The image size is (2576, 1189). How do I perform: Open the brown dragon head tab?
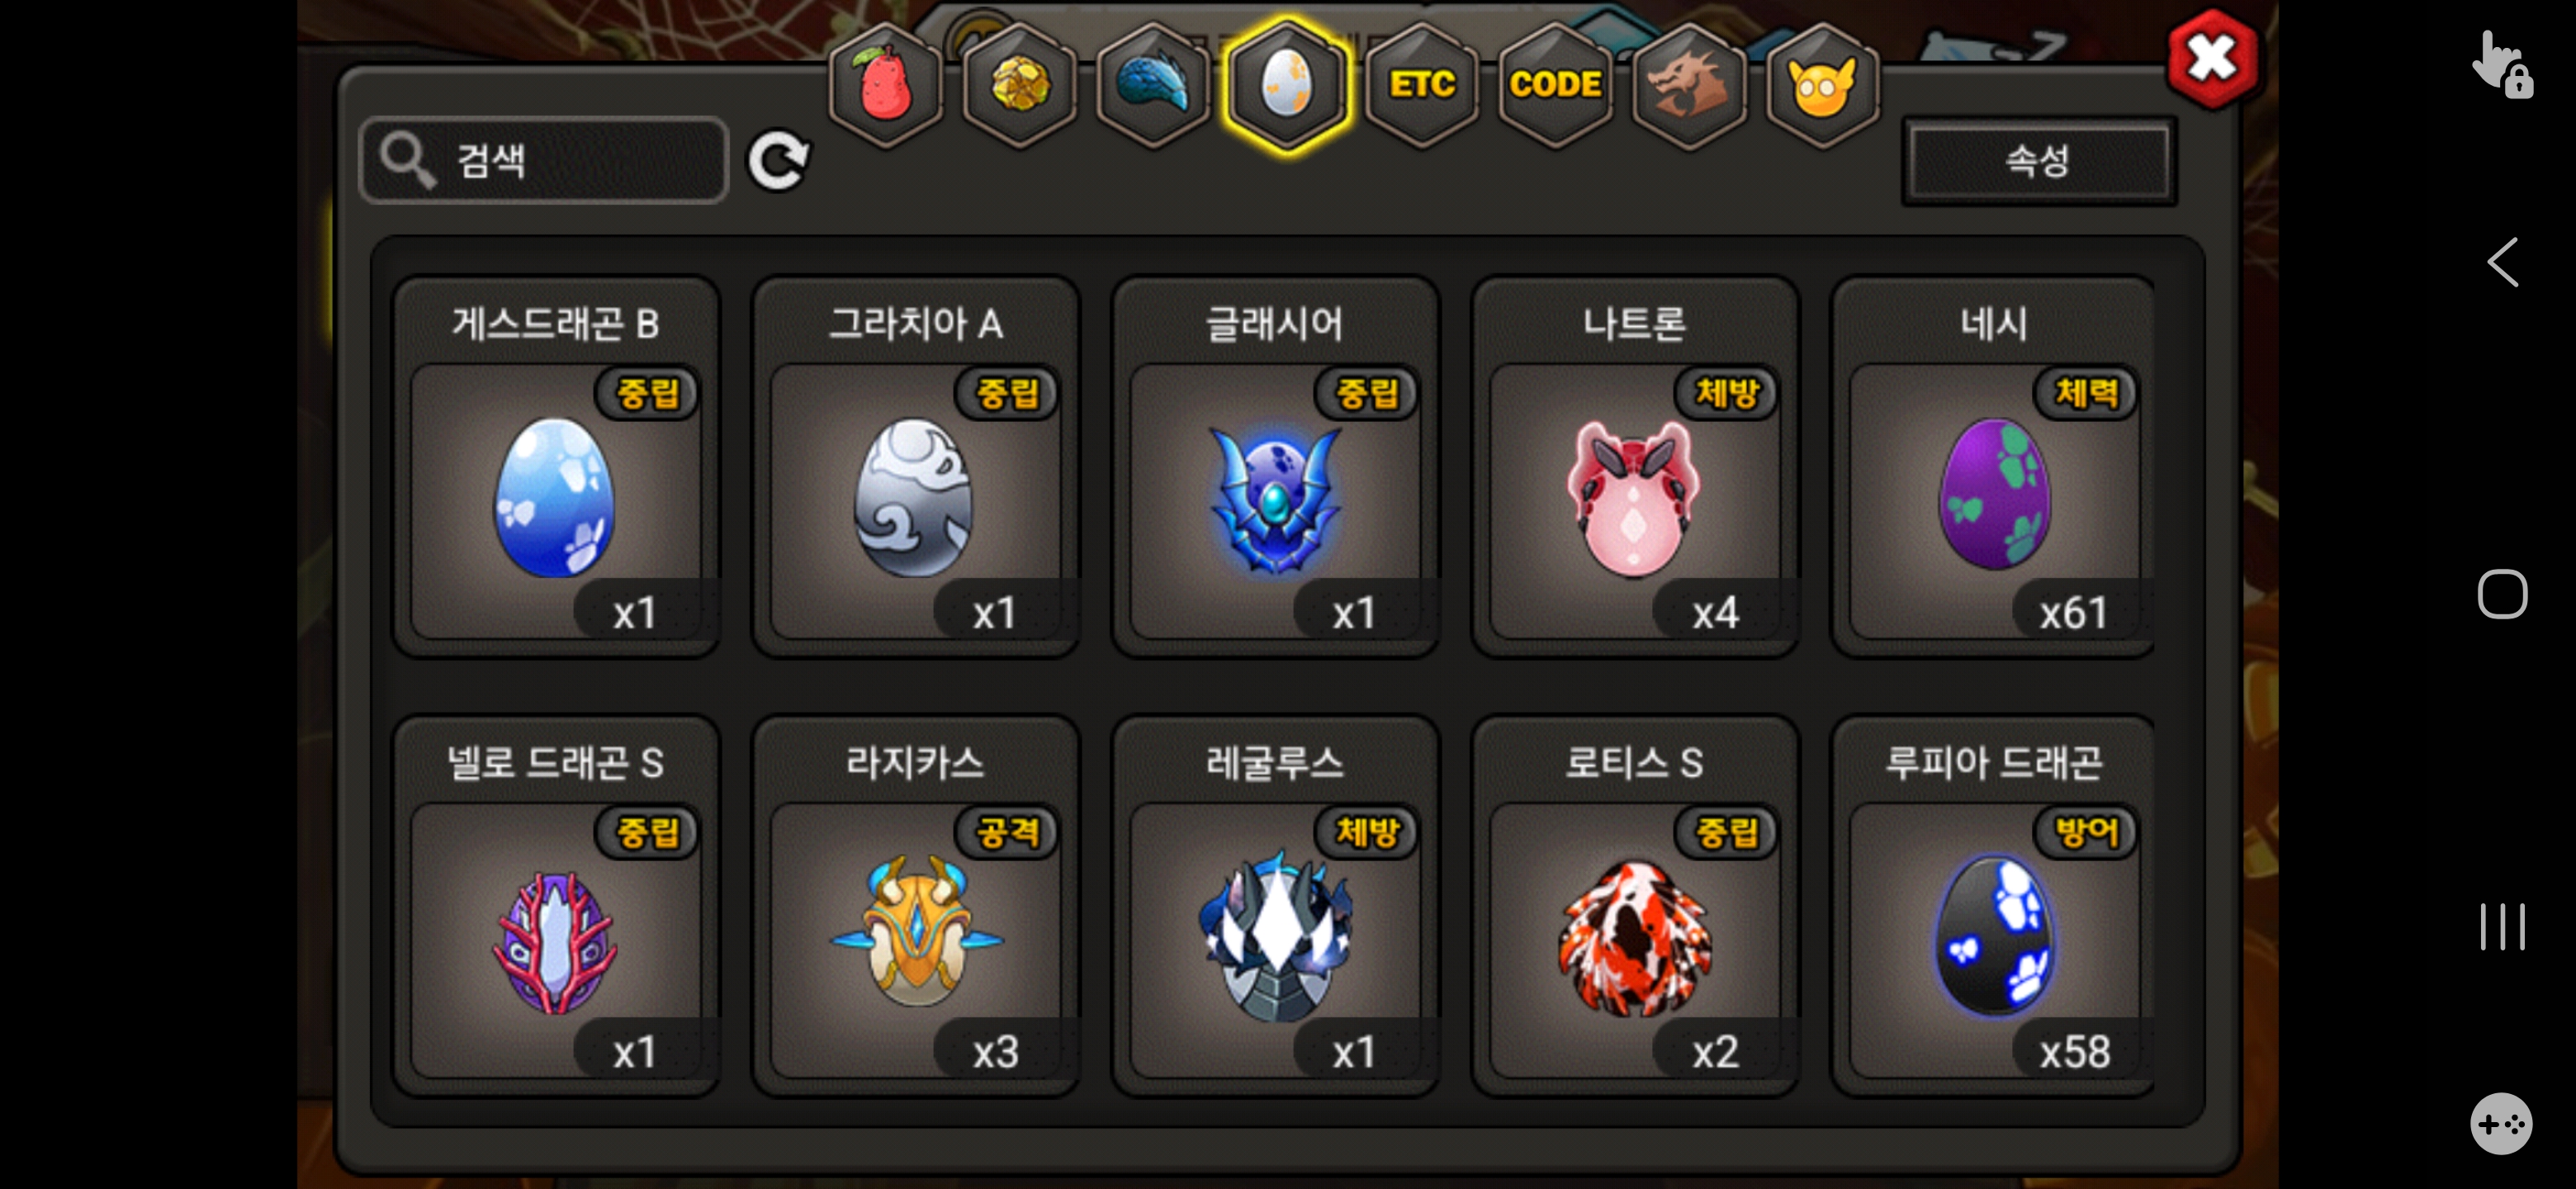point(1689,86)
